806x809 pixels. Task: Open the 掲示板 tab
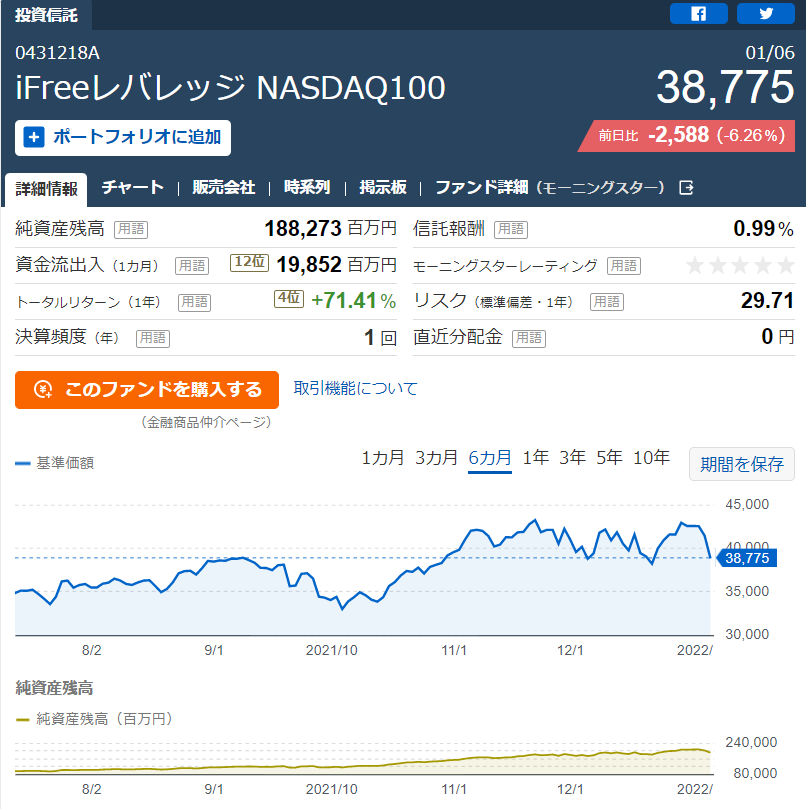tap(383, 187)
